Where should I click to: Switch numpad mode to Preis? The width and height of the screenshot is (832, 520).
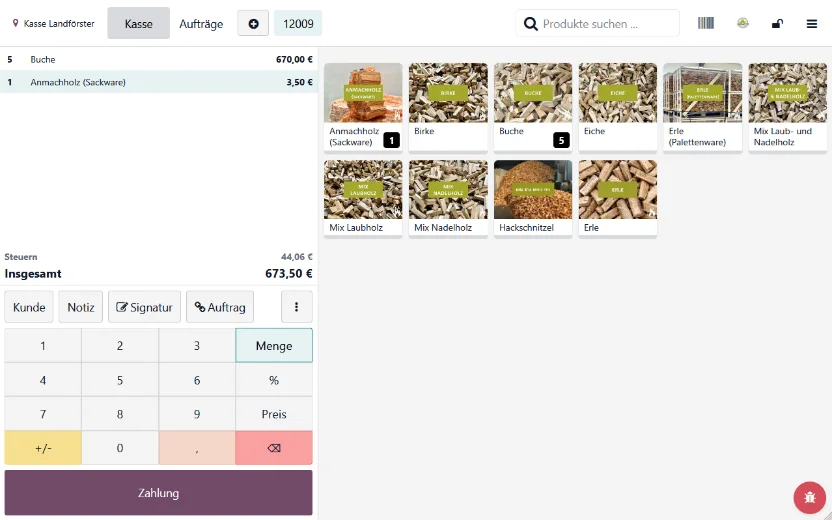[x=274, y=414]
